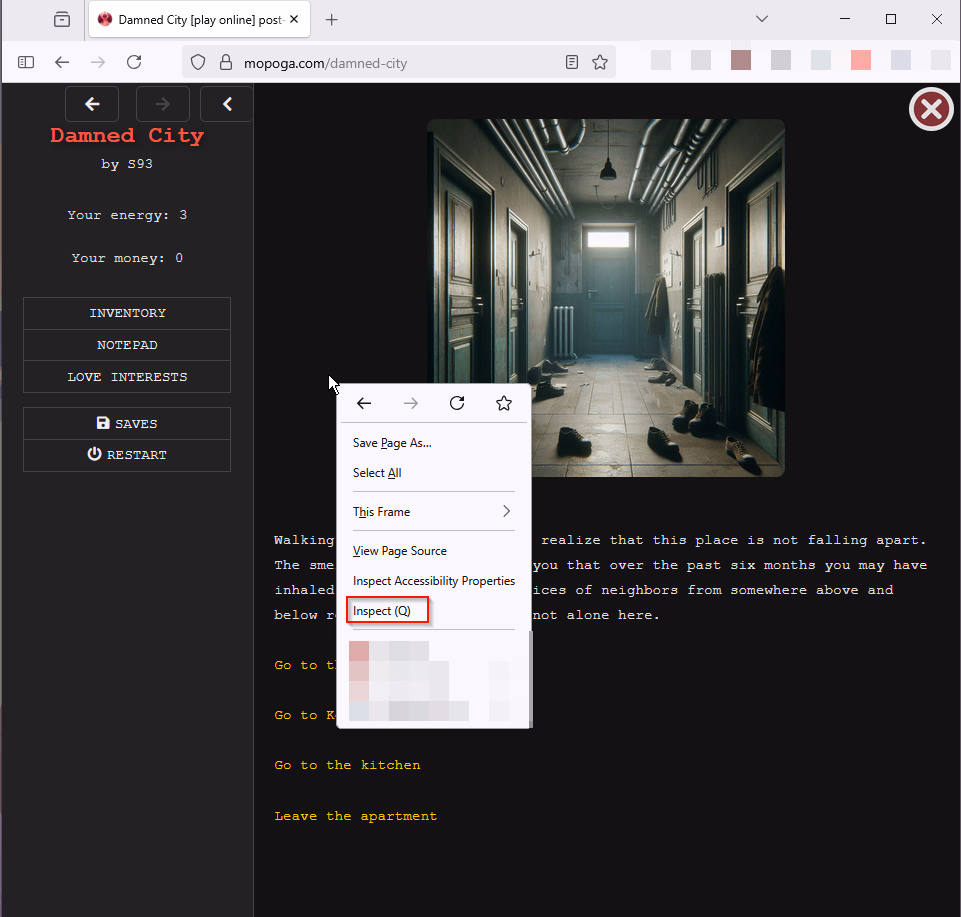961x917 pixels.
Task: Click the back arrow in the context menu
Action: point(364,403)
